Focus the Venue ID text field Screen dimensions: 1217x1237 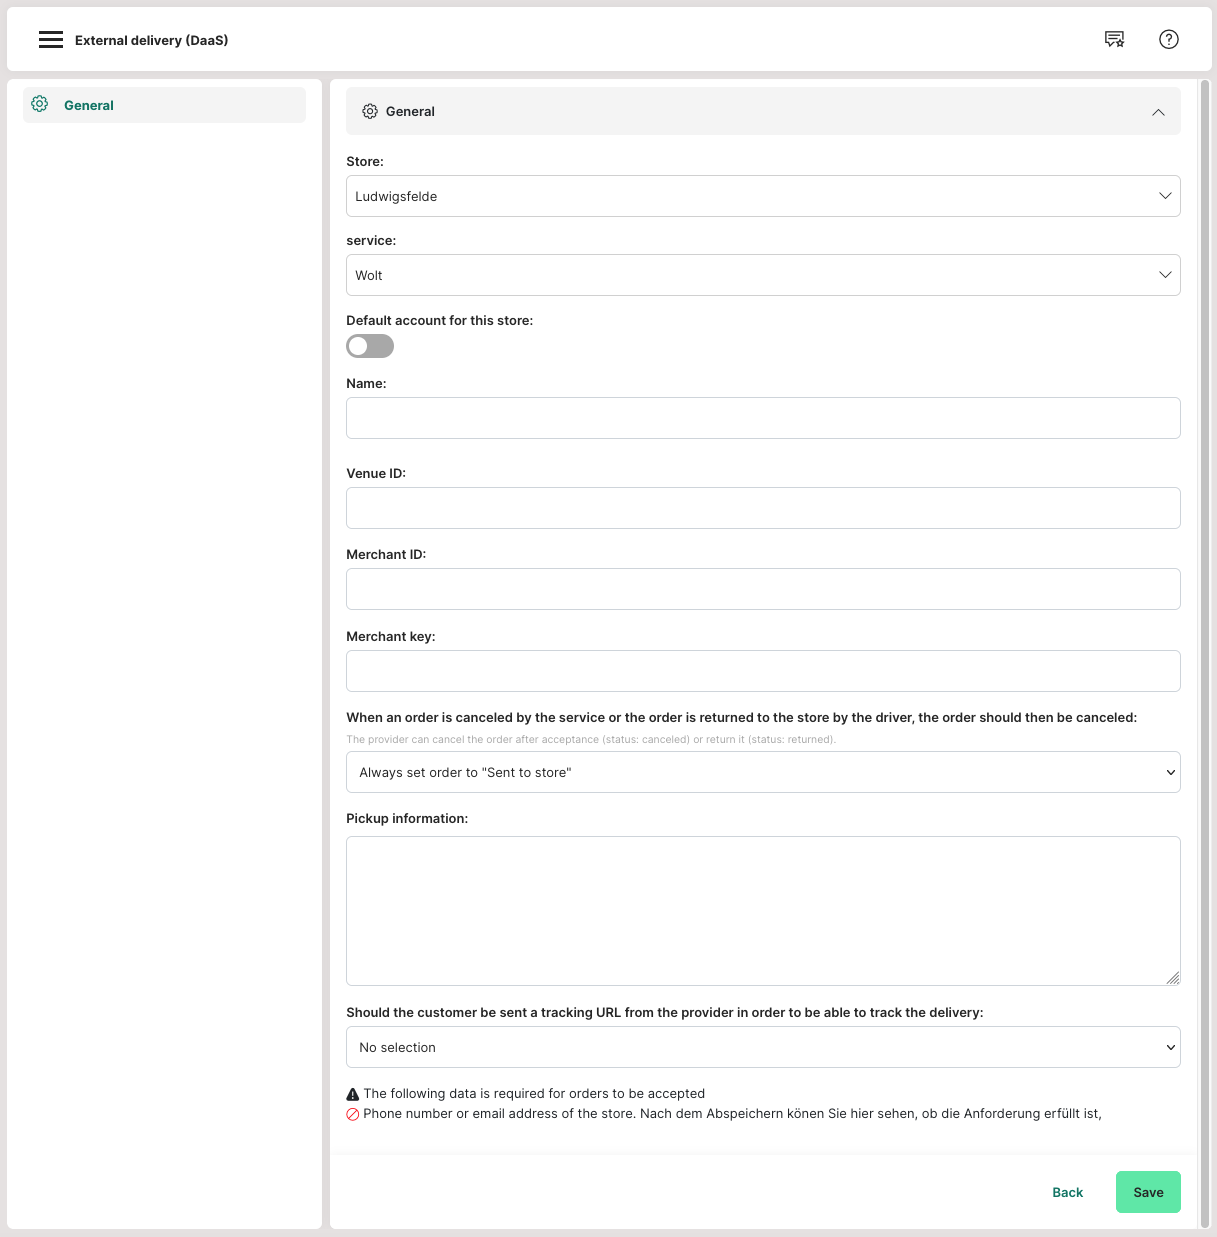click(762, 508)
